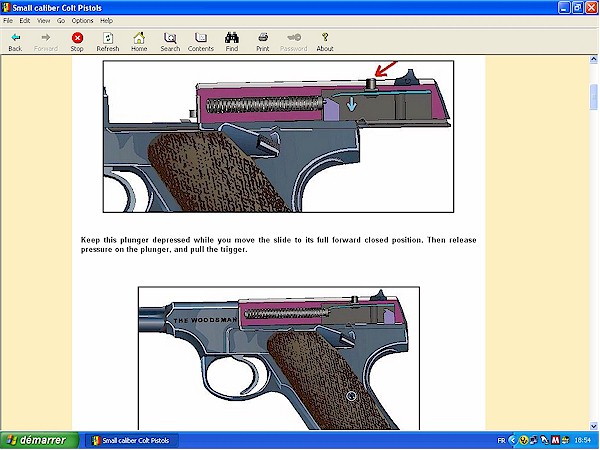Open the Go menu
The width and height of the screenshot is (600, 450).
tap(61, 21)
